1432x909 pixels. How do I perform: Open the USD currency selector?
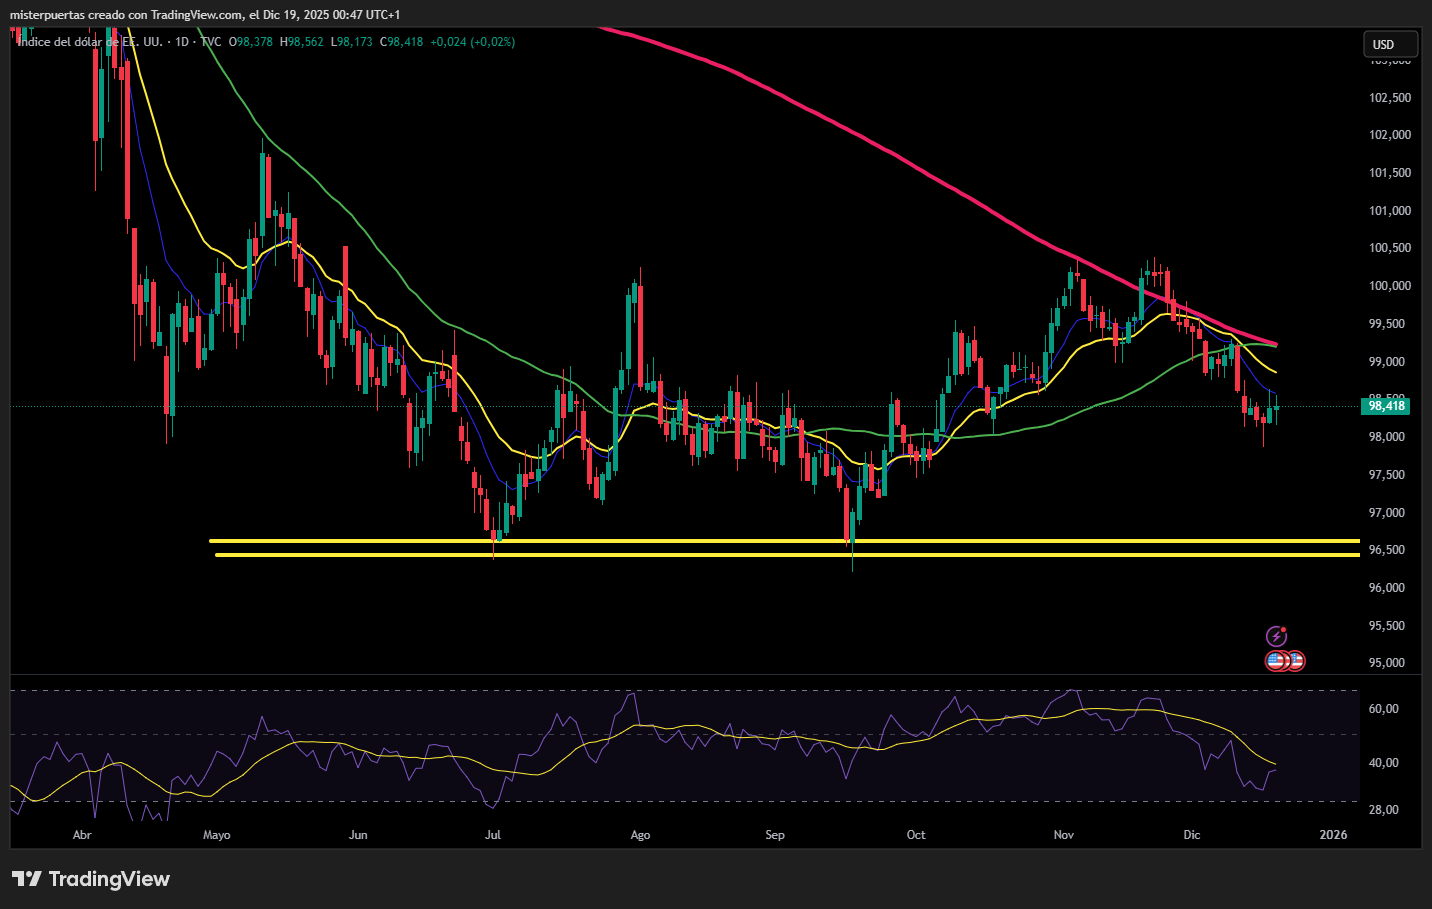point(1390,44)
